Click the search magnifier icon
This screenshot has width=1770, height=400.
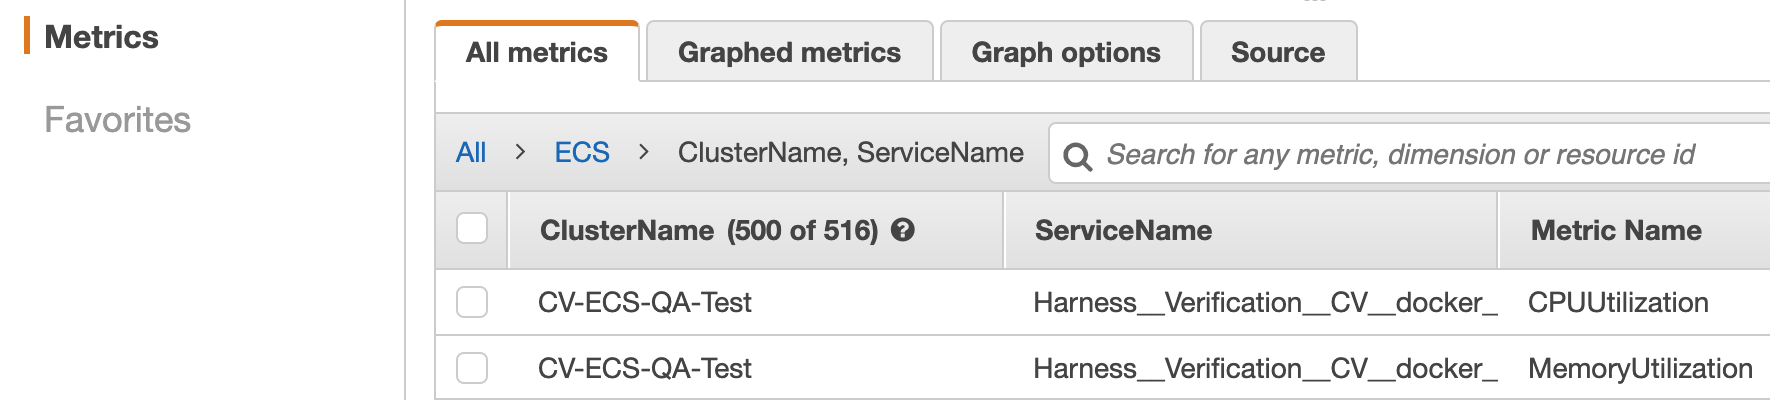(x=1077, y=156)
